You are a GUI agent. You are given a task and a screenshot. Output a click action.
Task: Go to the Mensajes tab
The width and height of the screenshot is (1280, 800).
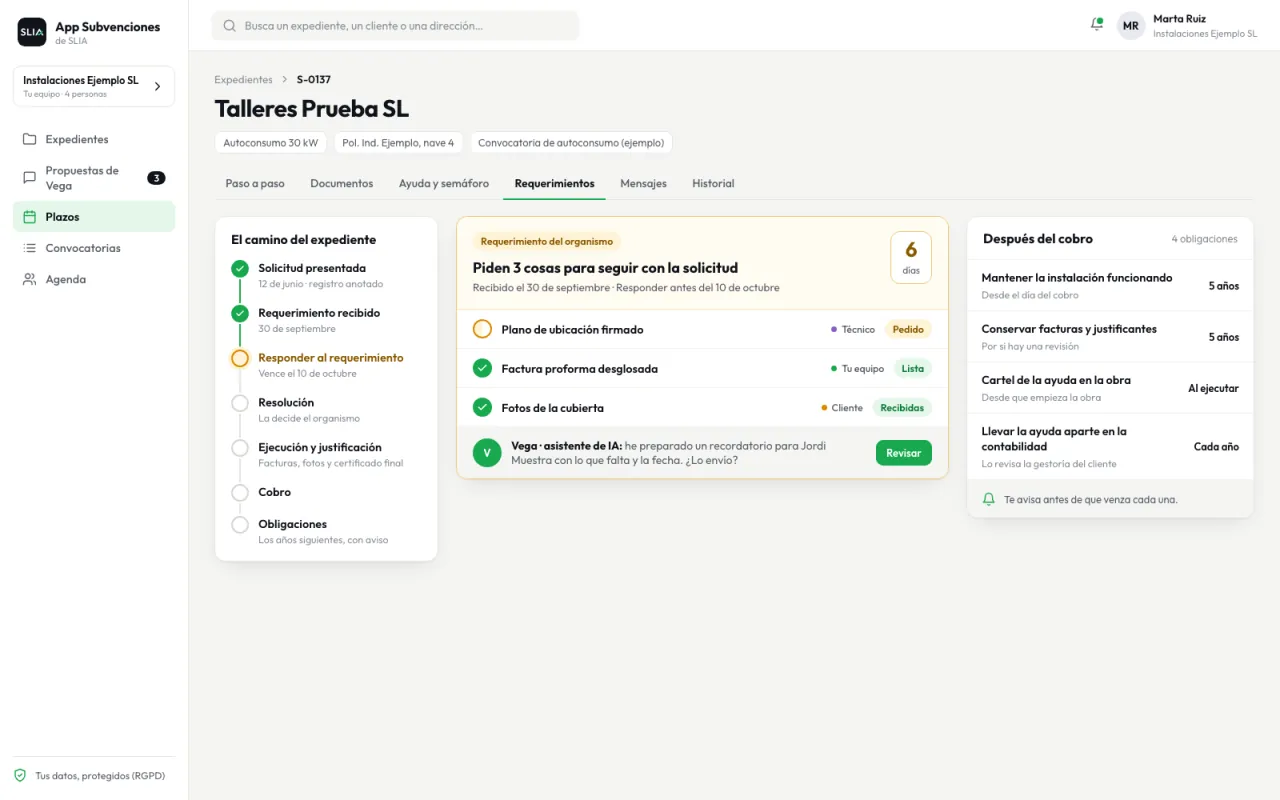point(643,184)
